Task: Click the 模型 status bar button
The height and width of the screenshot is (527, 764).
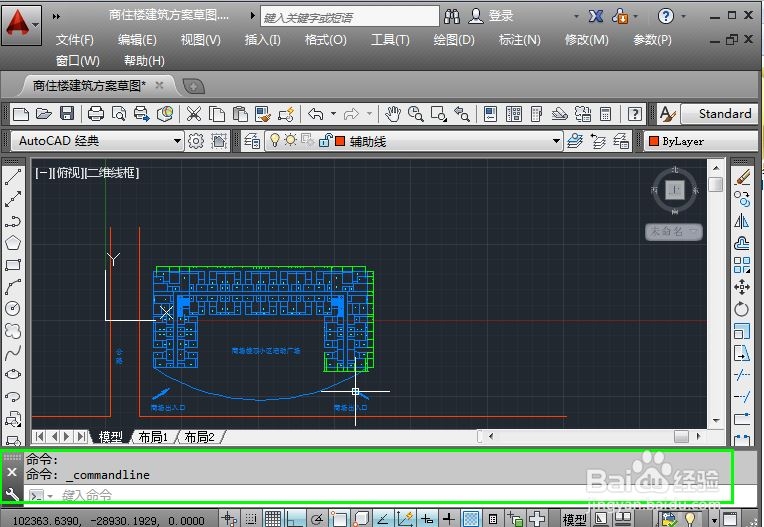Action: tap(574, 519)
